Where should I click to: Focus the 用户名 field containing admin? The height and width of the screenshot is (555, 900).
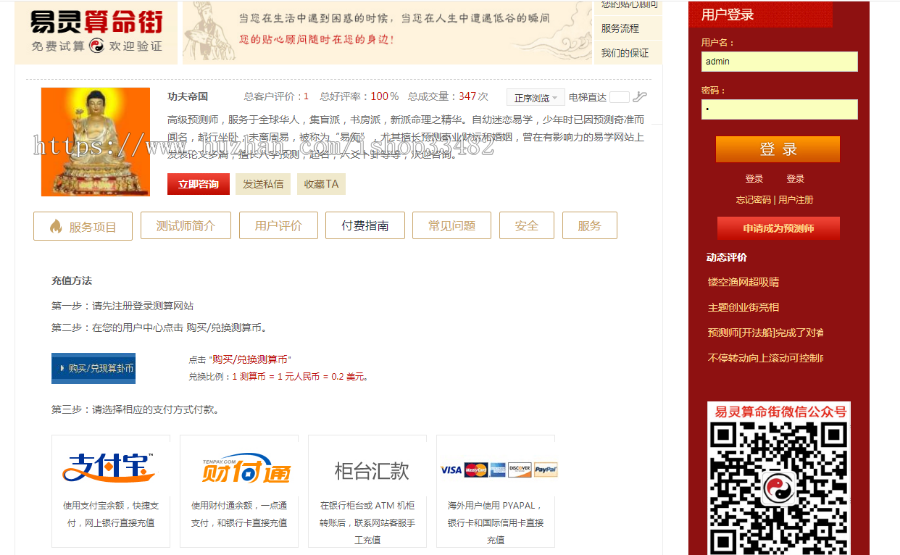tap(779, 62)
